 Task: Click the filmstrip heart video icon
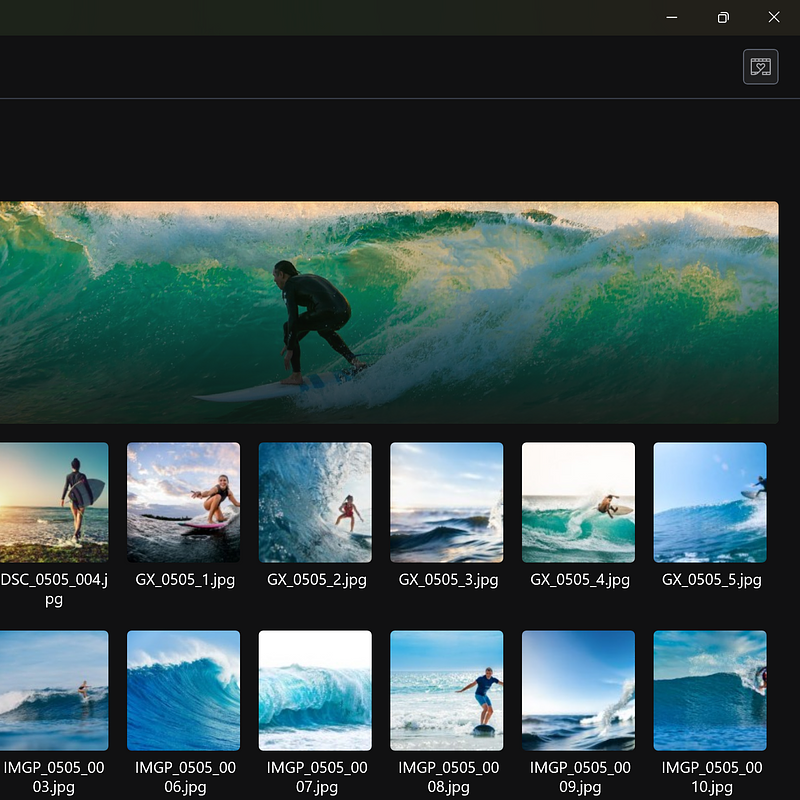pyautogui.click(x=761, y=67)
